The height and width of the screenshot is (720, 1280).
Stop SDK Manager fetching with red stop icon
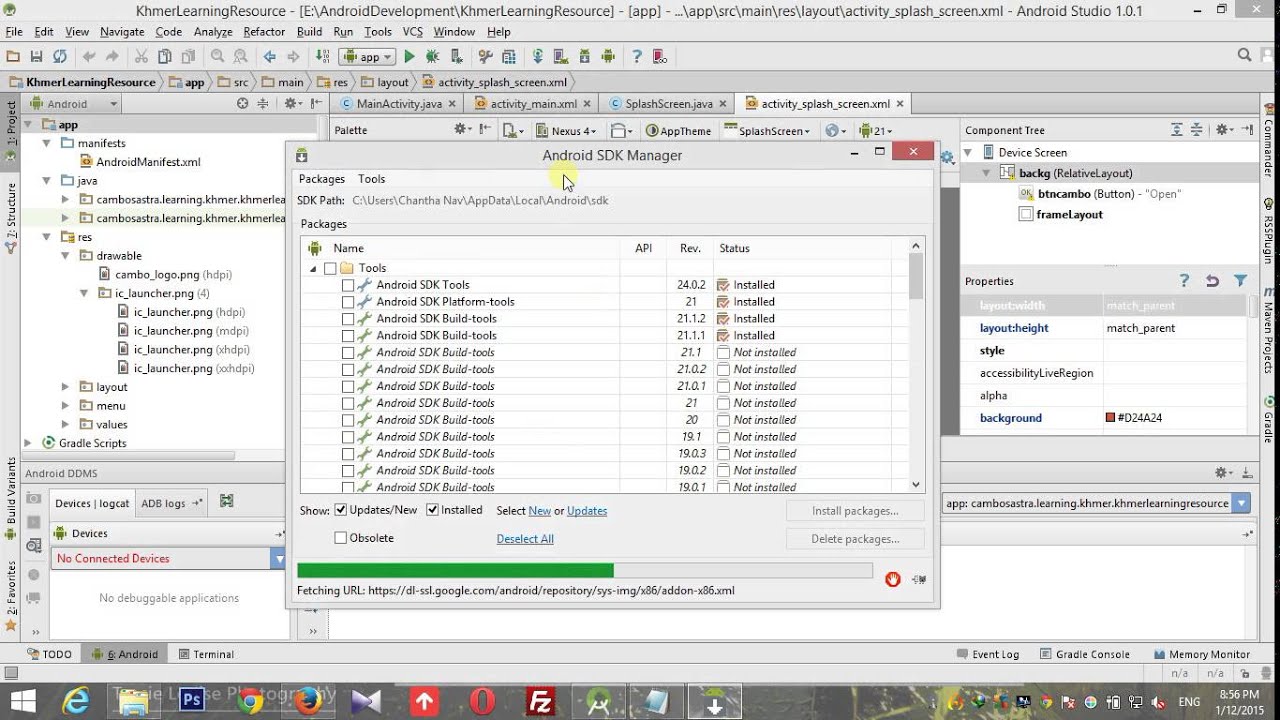point(893,579)
